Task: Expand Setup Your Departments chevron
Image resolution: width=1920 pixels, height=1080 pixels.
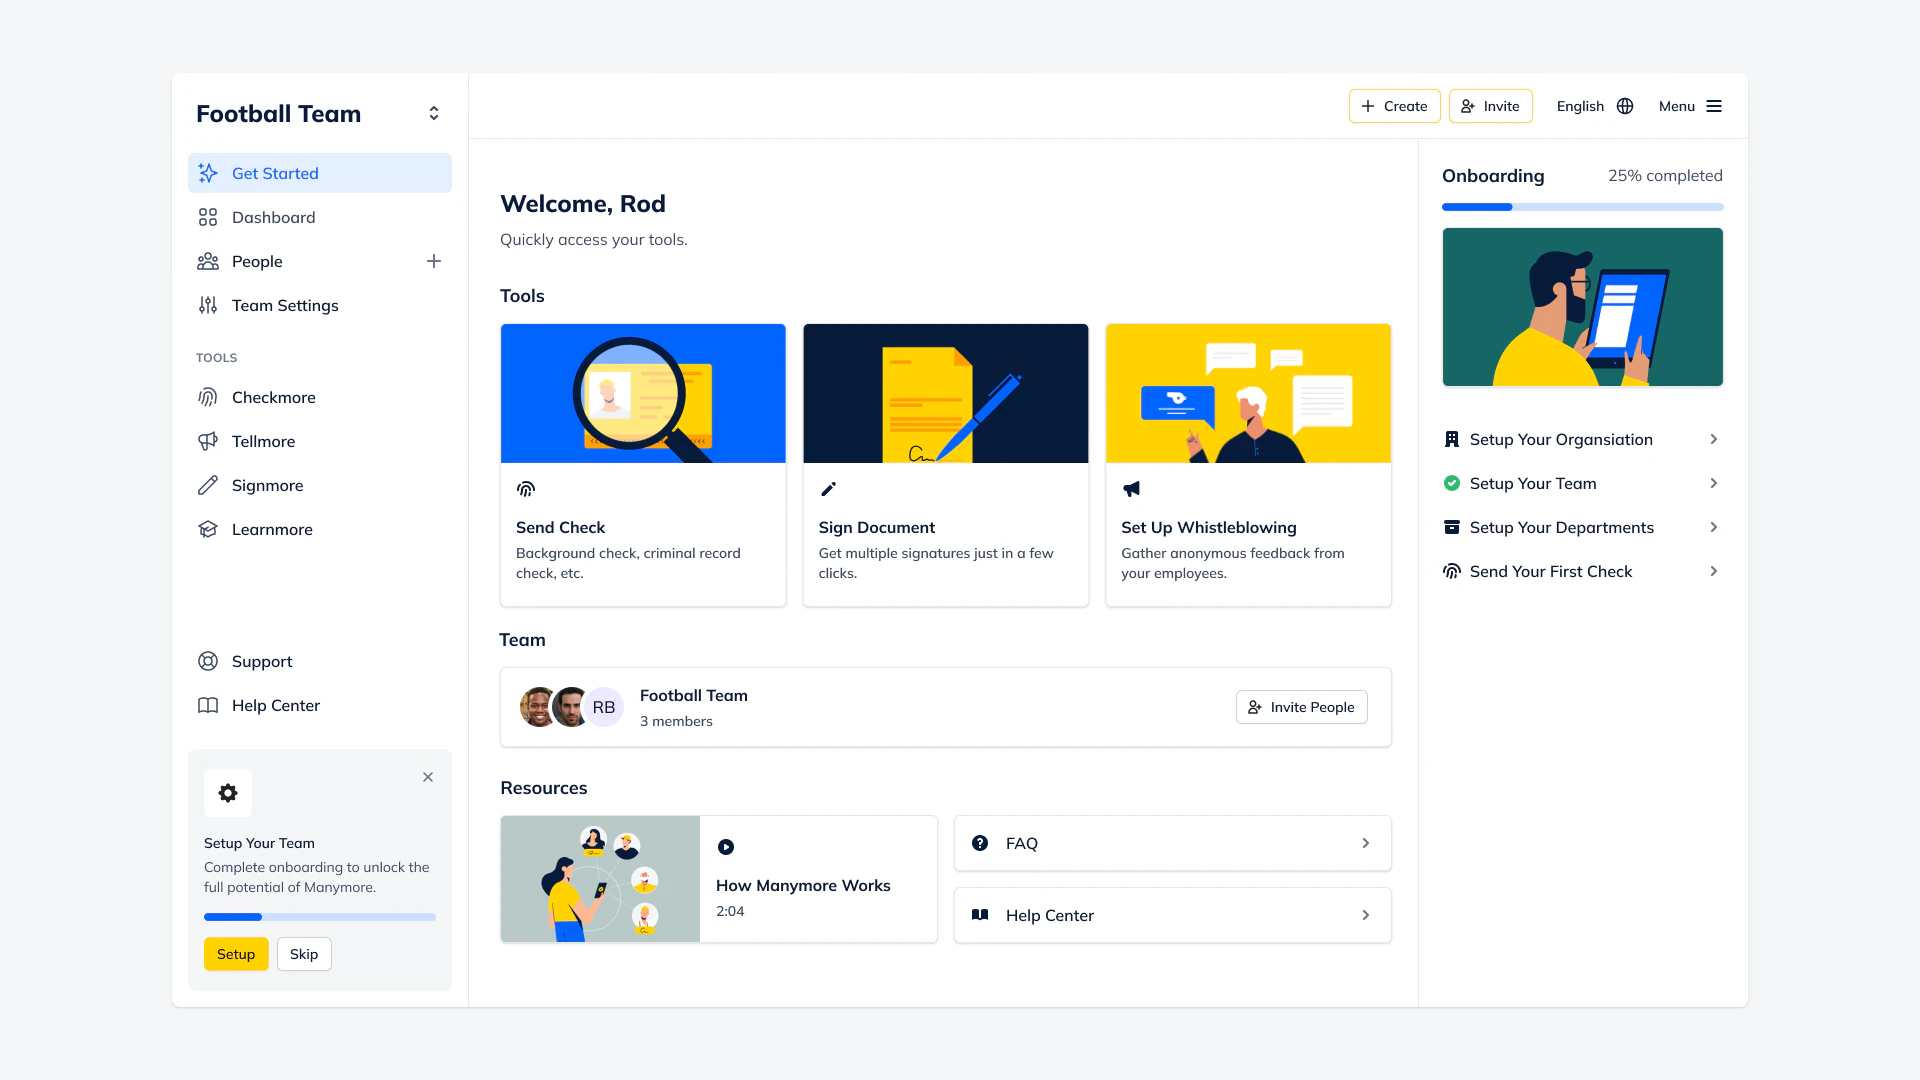Action: pyautogui.click(x=1714, y=527)
